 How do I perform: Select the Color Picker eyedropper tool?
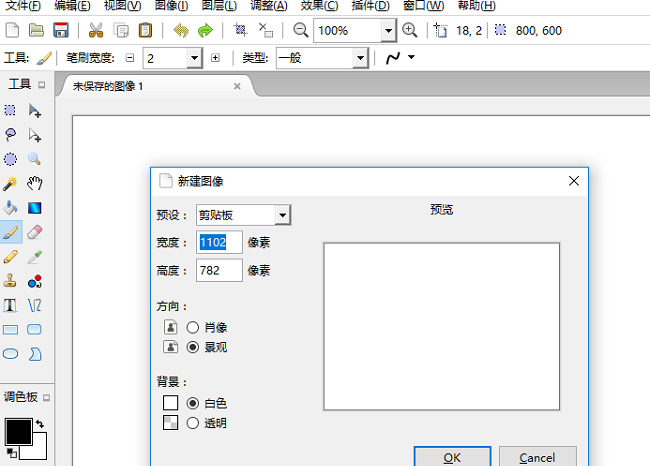pos(34,257)
